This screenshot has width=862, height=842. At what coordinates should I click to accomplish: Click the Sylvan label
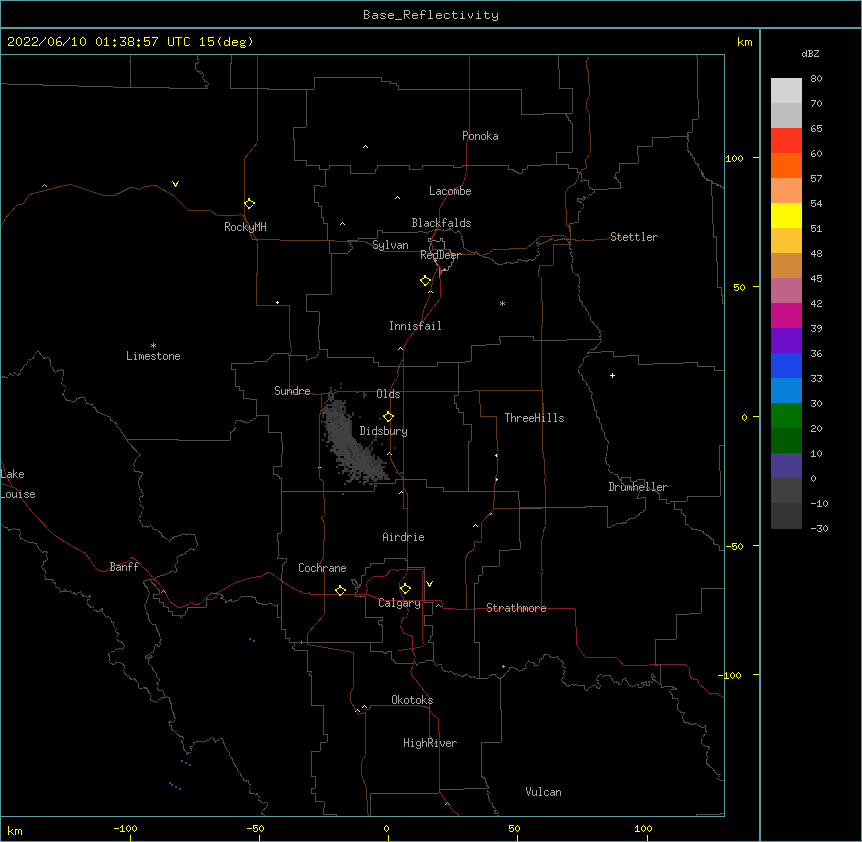[390, 245]
